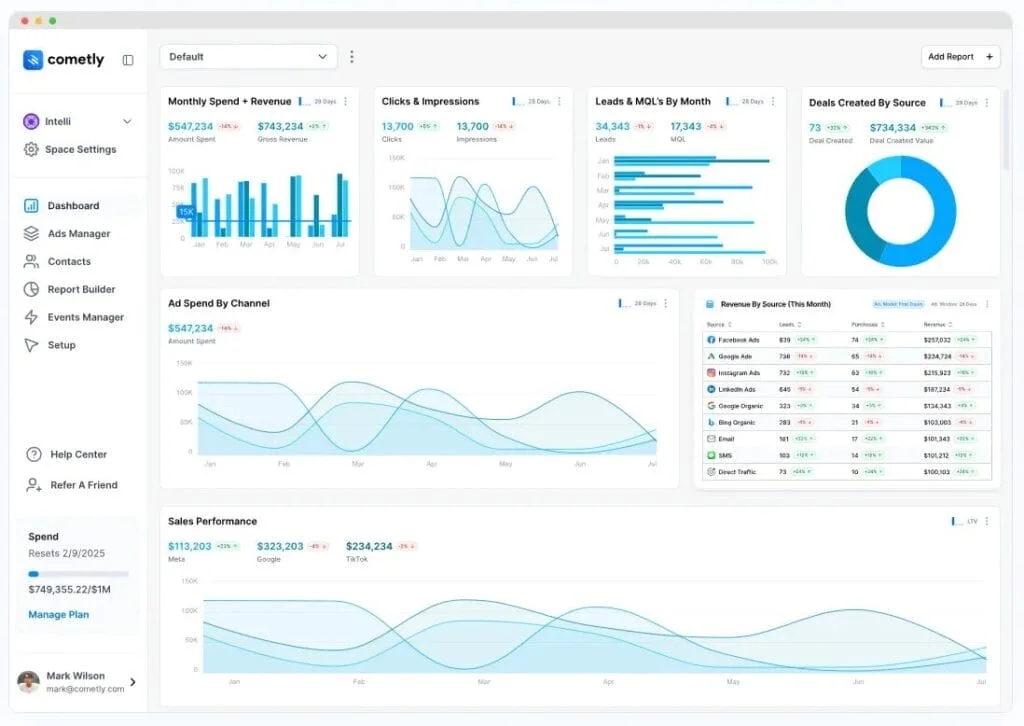Click the Manage Plan link

(x=58, y=614)
